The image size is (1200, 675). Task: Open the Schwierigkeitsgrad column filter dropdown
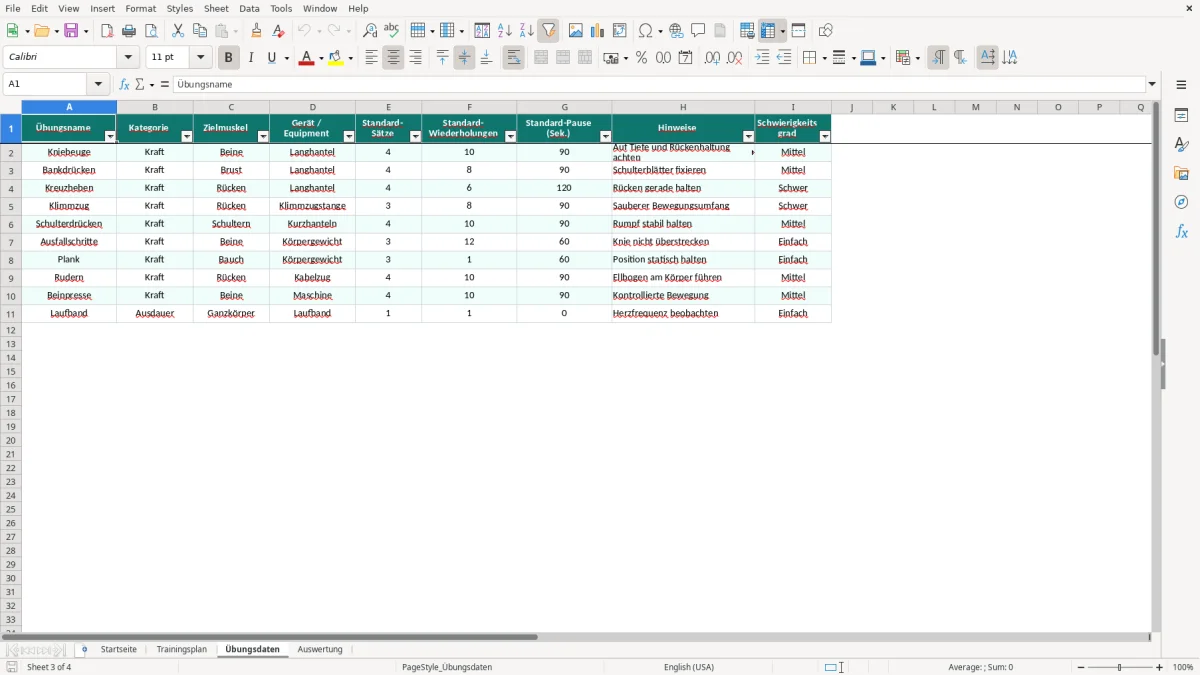pyautogui.click(x=824, y=136)
